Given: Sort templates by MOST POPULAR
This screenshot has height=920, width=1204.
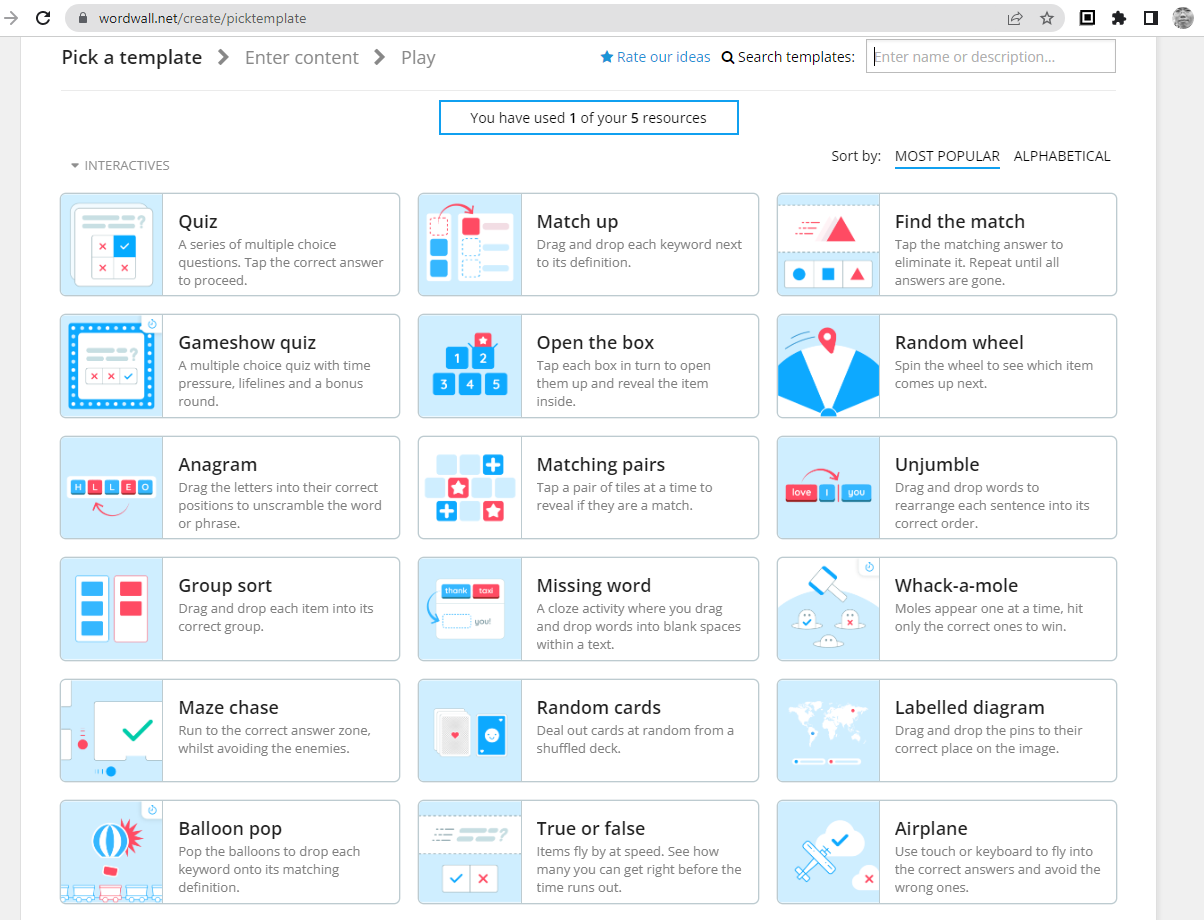Looking at the screenshot, I should [946, 156].
